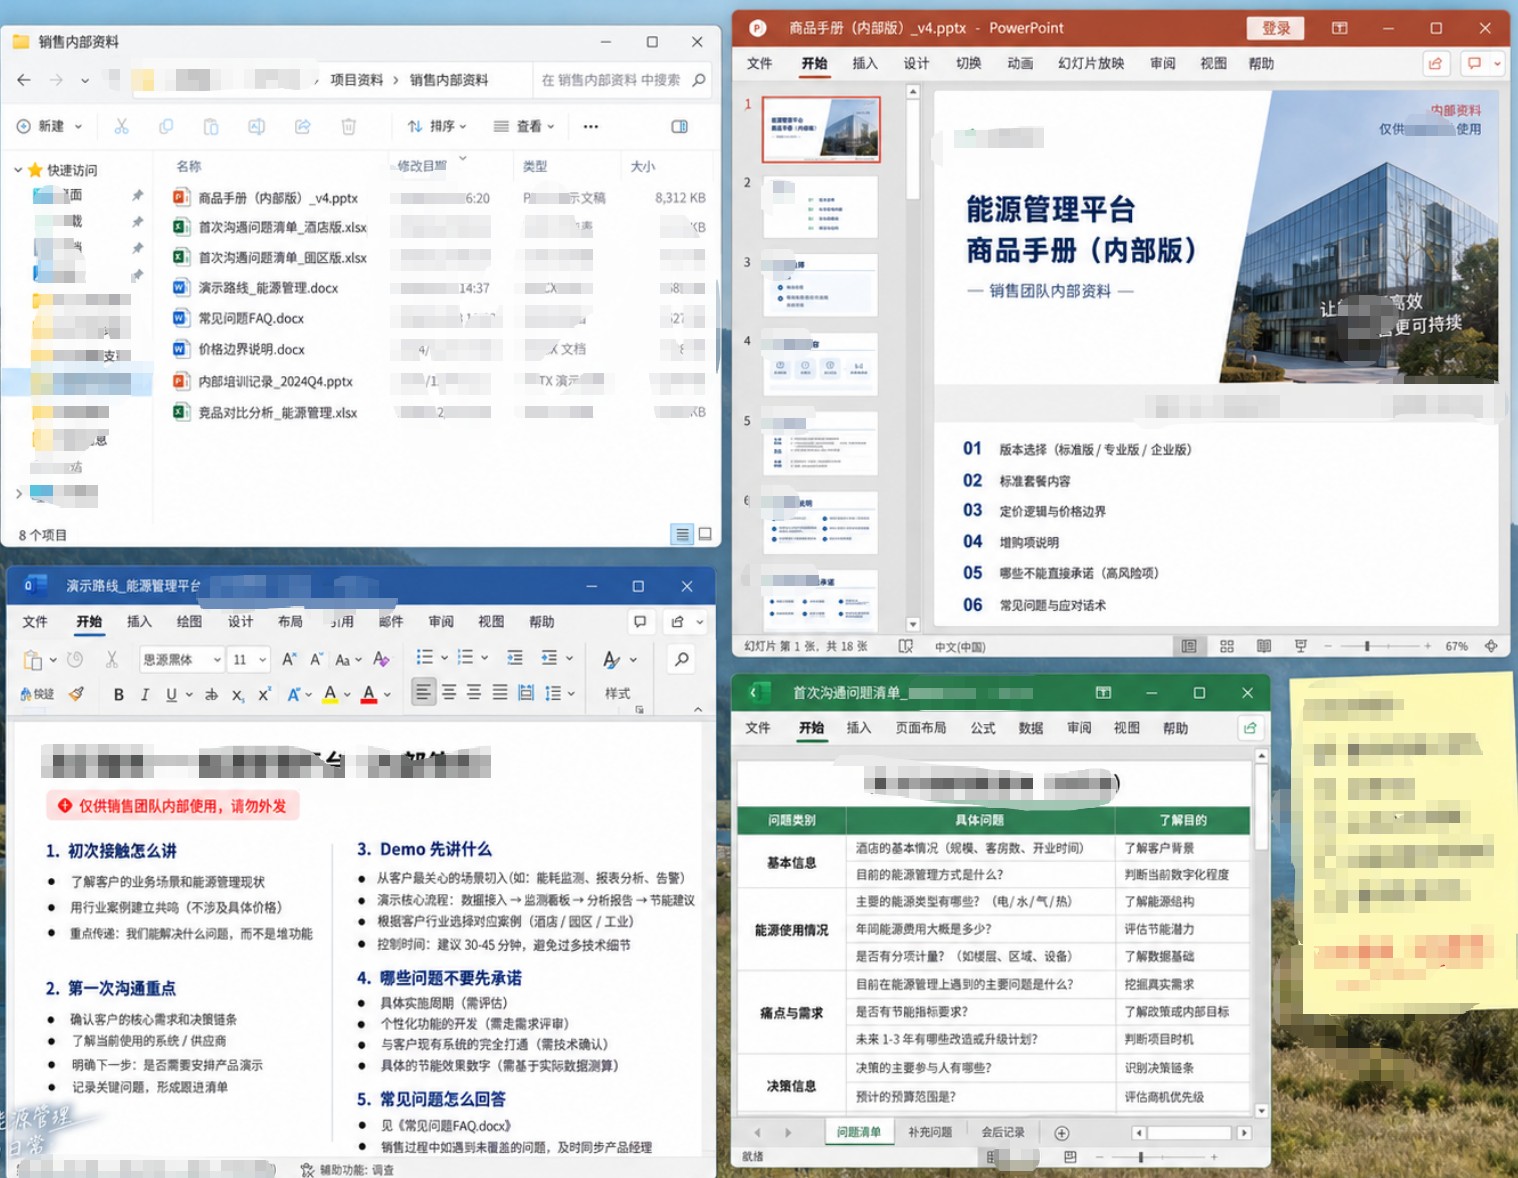This screenshot has width=1518, height=1178.
Task: Click the 登录 button in PowerPoint
Action: 1276,28
